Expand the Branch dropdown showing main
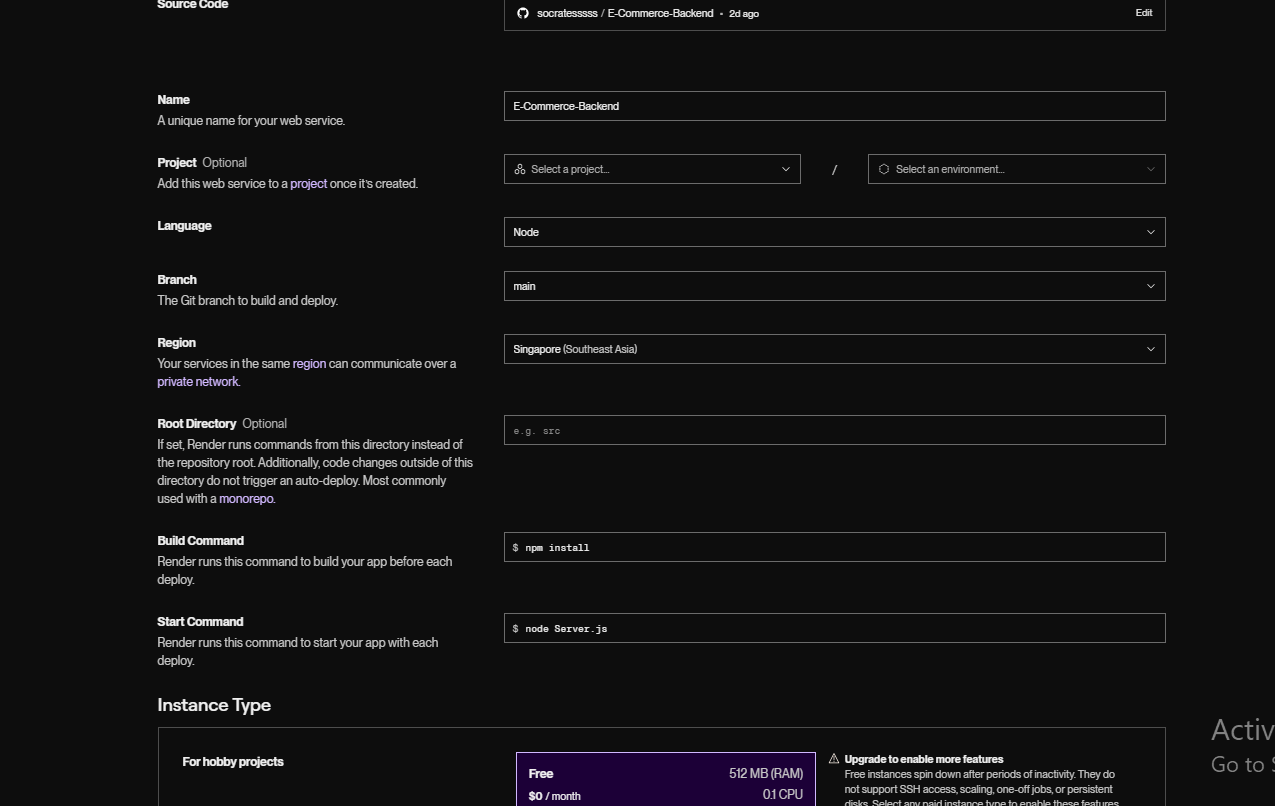This screenshot has height=806, width=1275. 834,286
